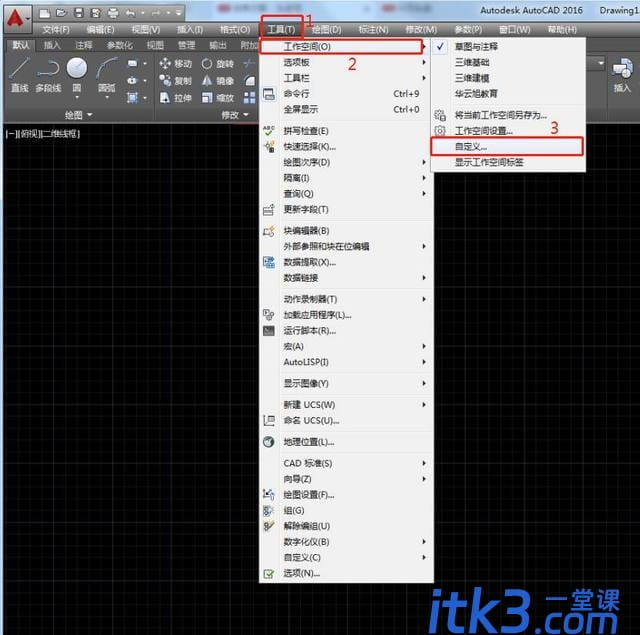Select the Ellipse draw tool icon

[132, 81]
